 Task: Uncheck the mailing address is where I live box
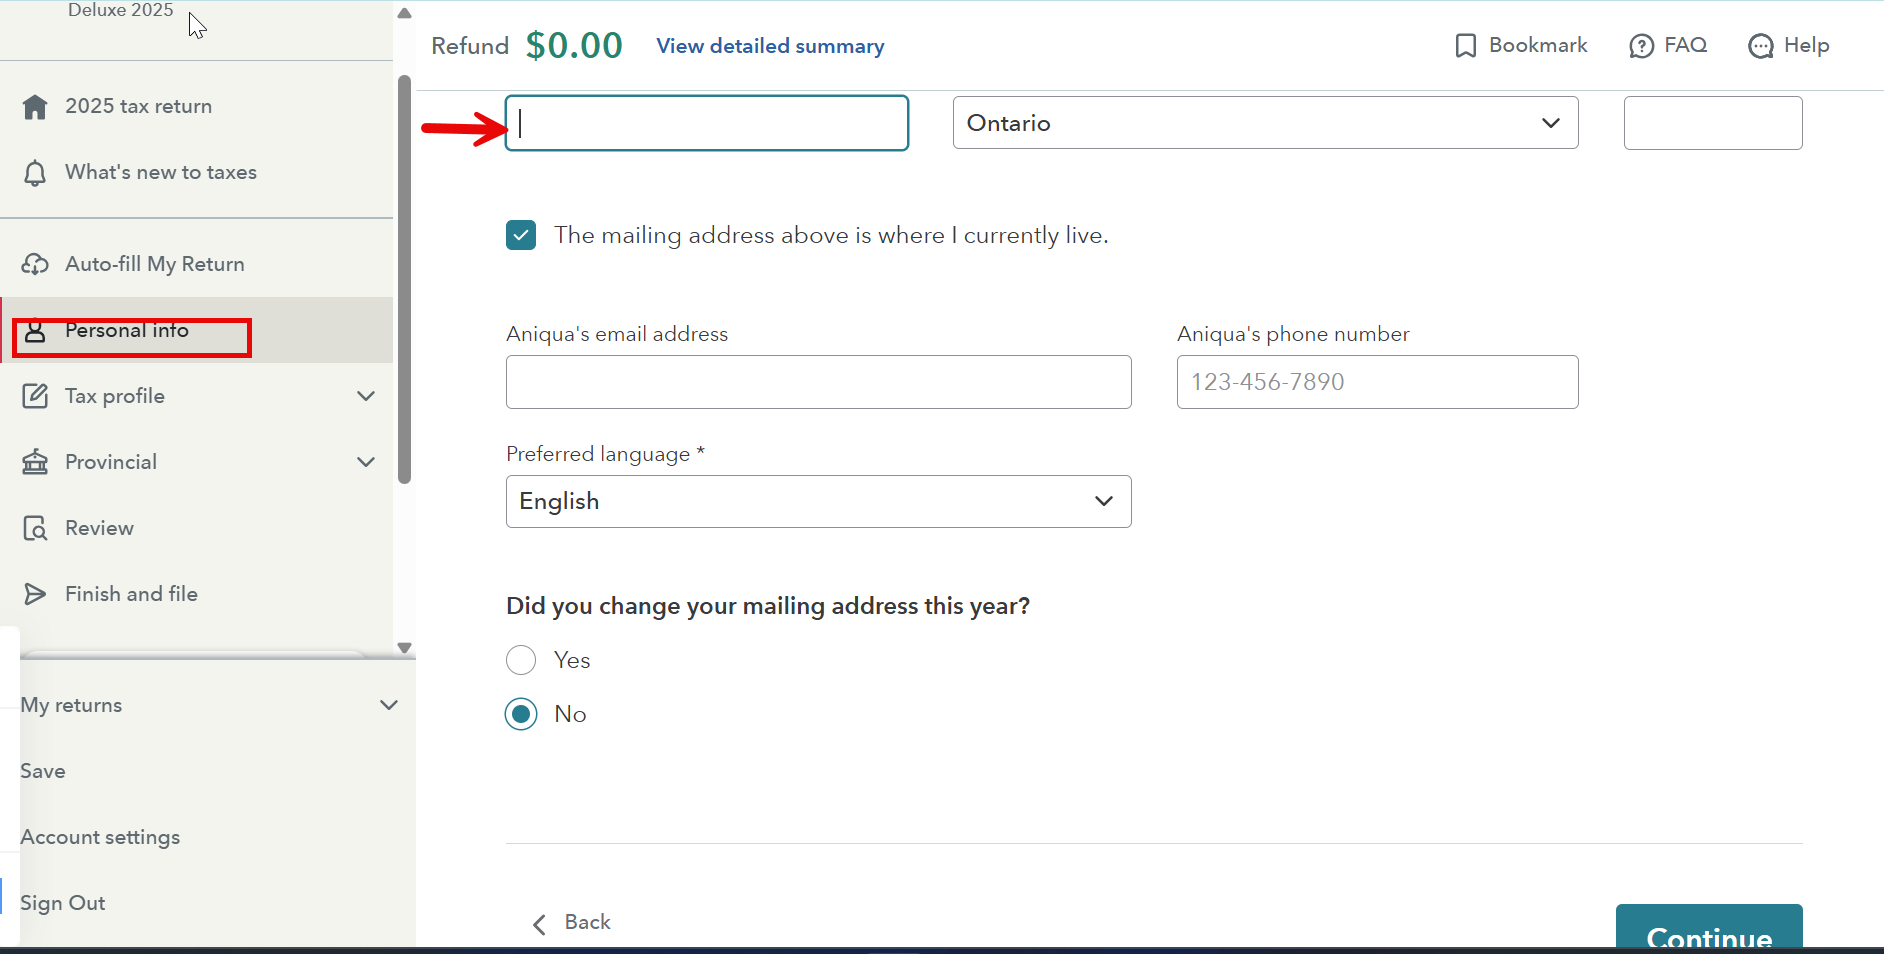tap(521, 235)
